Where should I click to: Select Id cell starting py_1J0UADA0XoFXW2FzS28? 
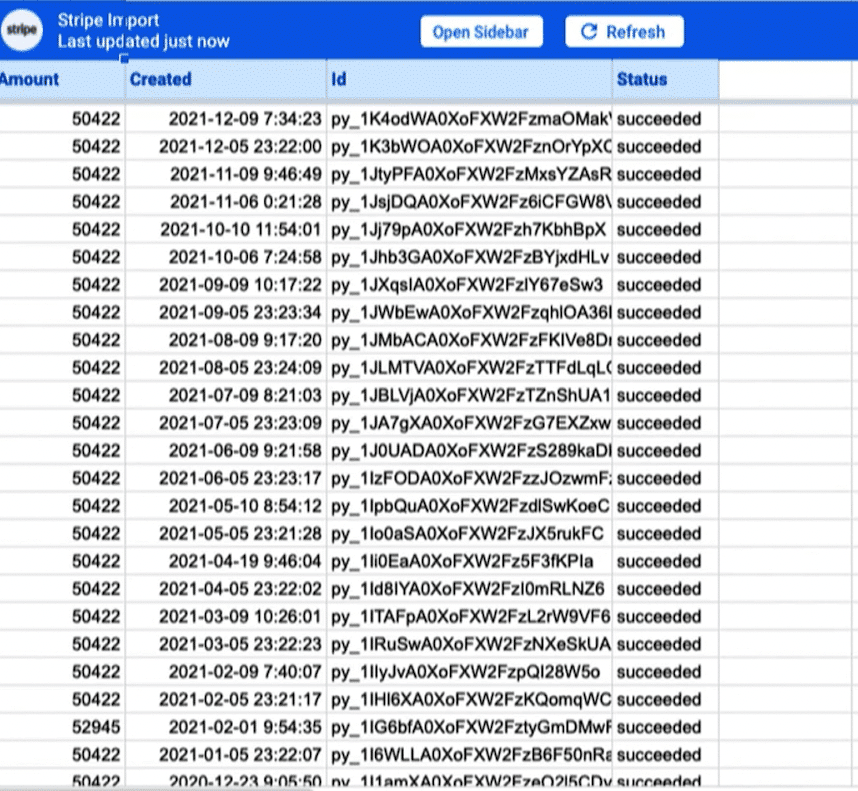coord(469,450)
